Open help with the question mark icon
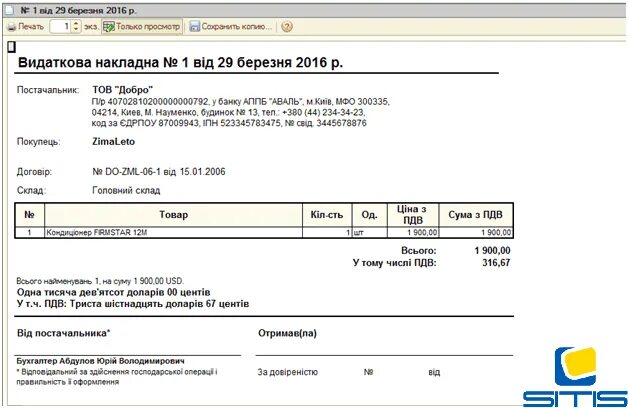Screen dimensions: 628x408 (286, 27)
